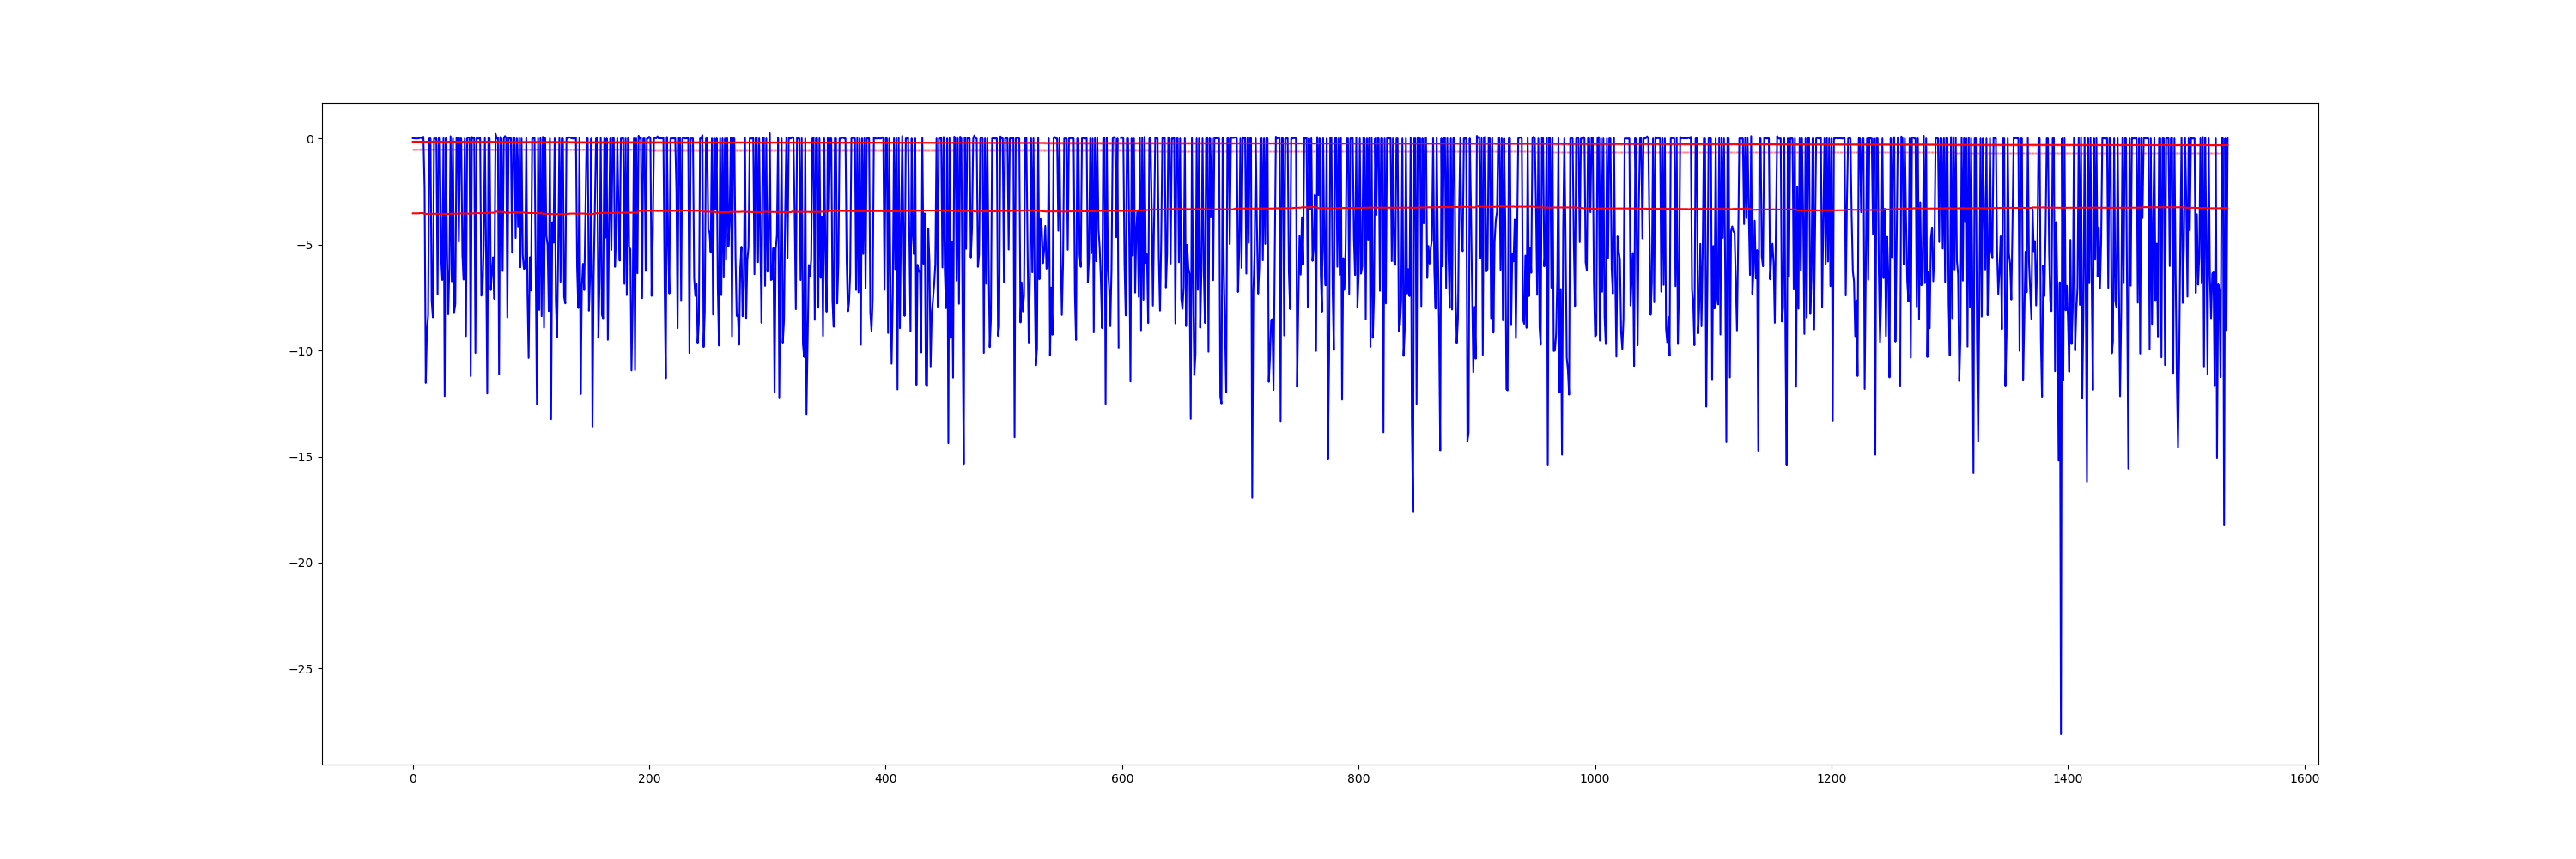Click the x-axis tick label 1400
Viewport: 2576px width, 859px height.
(2068, 779)
